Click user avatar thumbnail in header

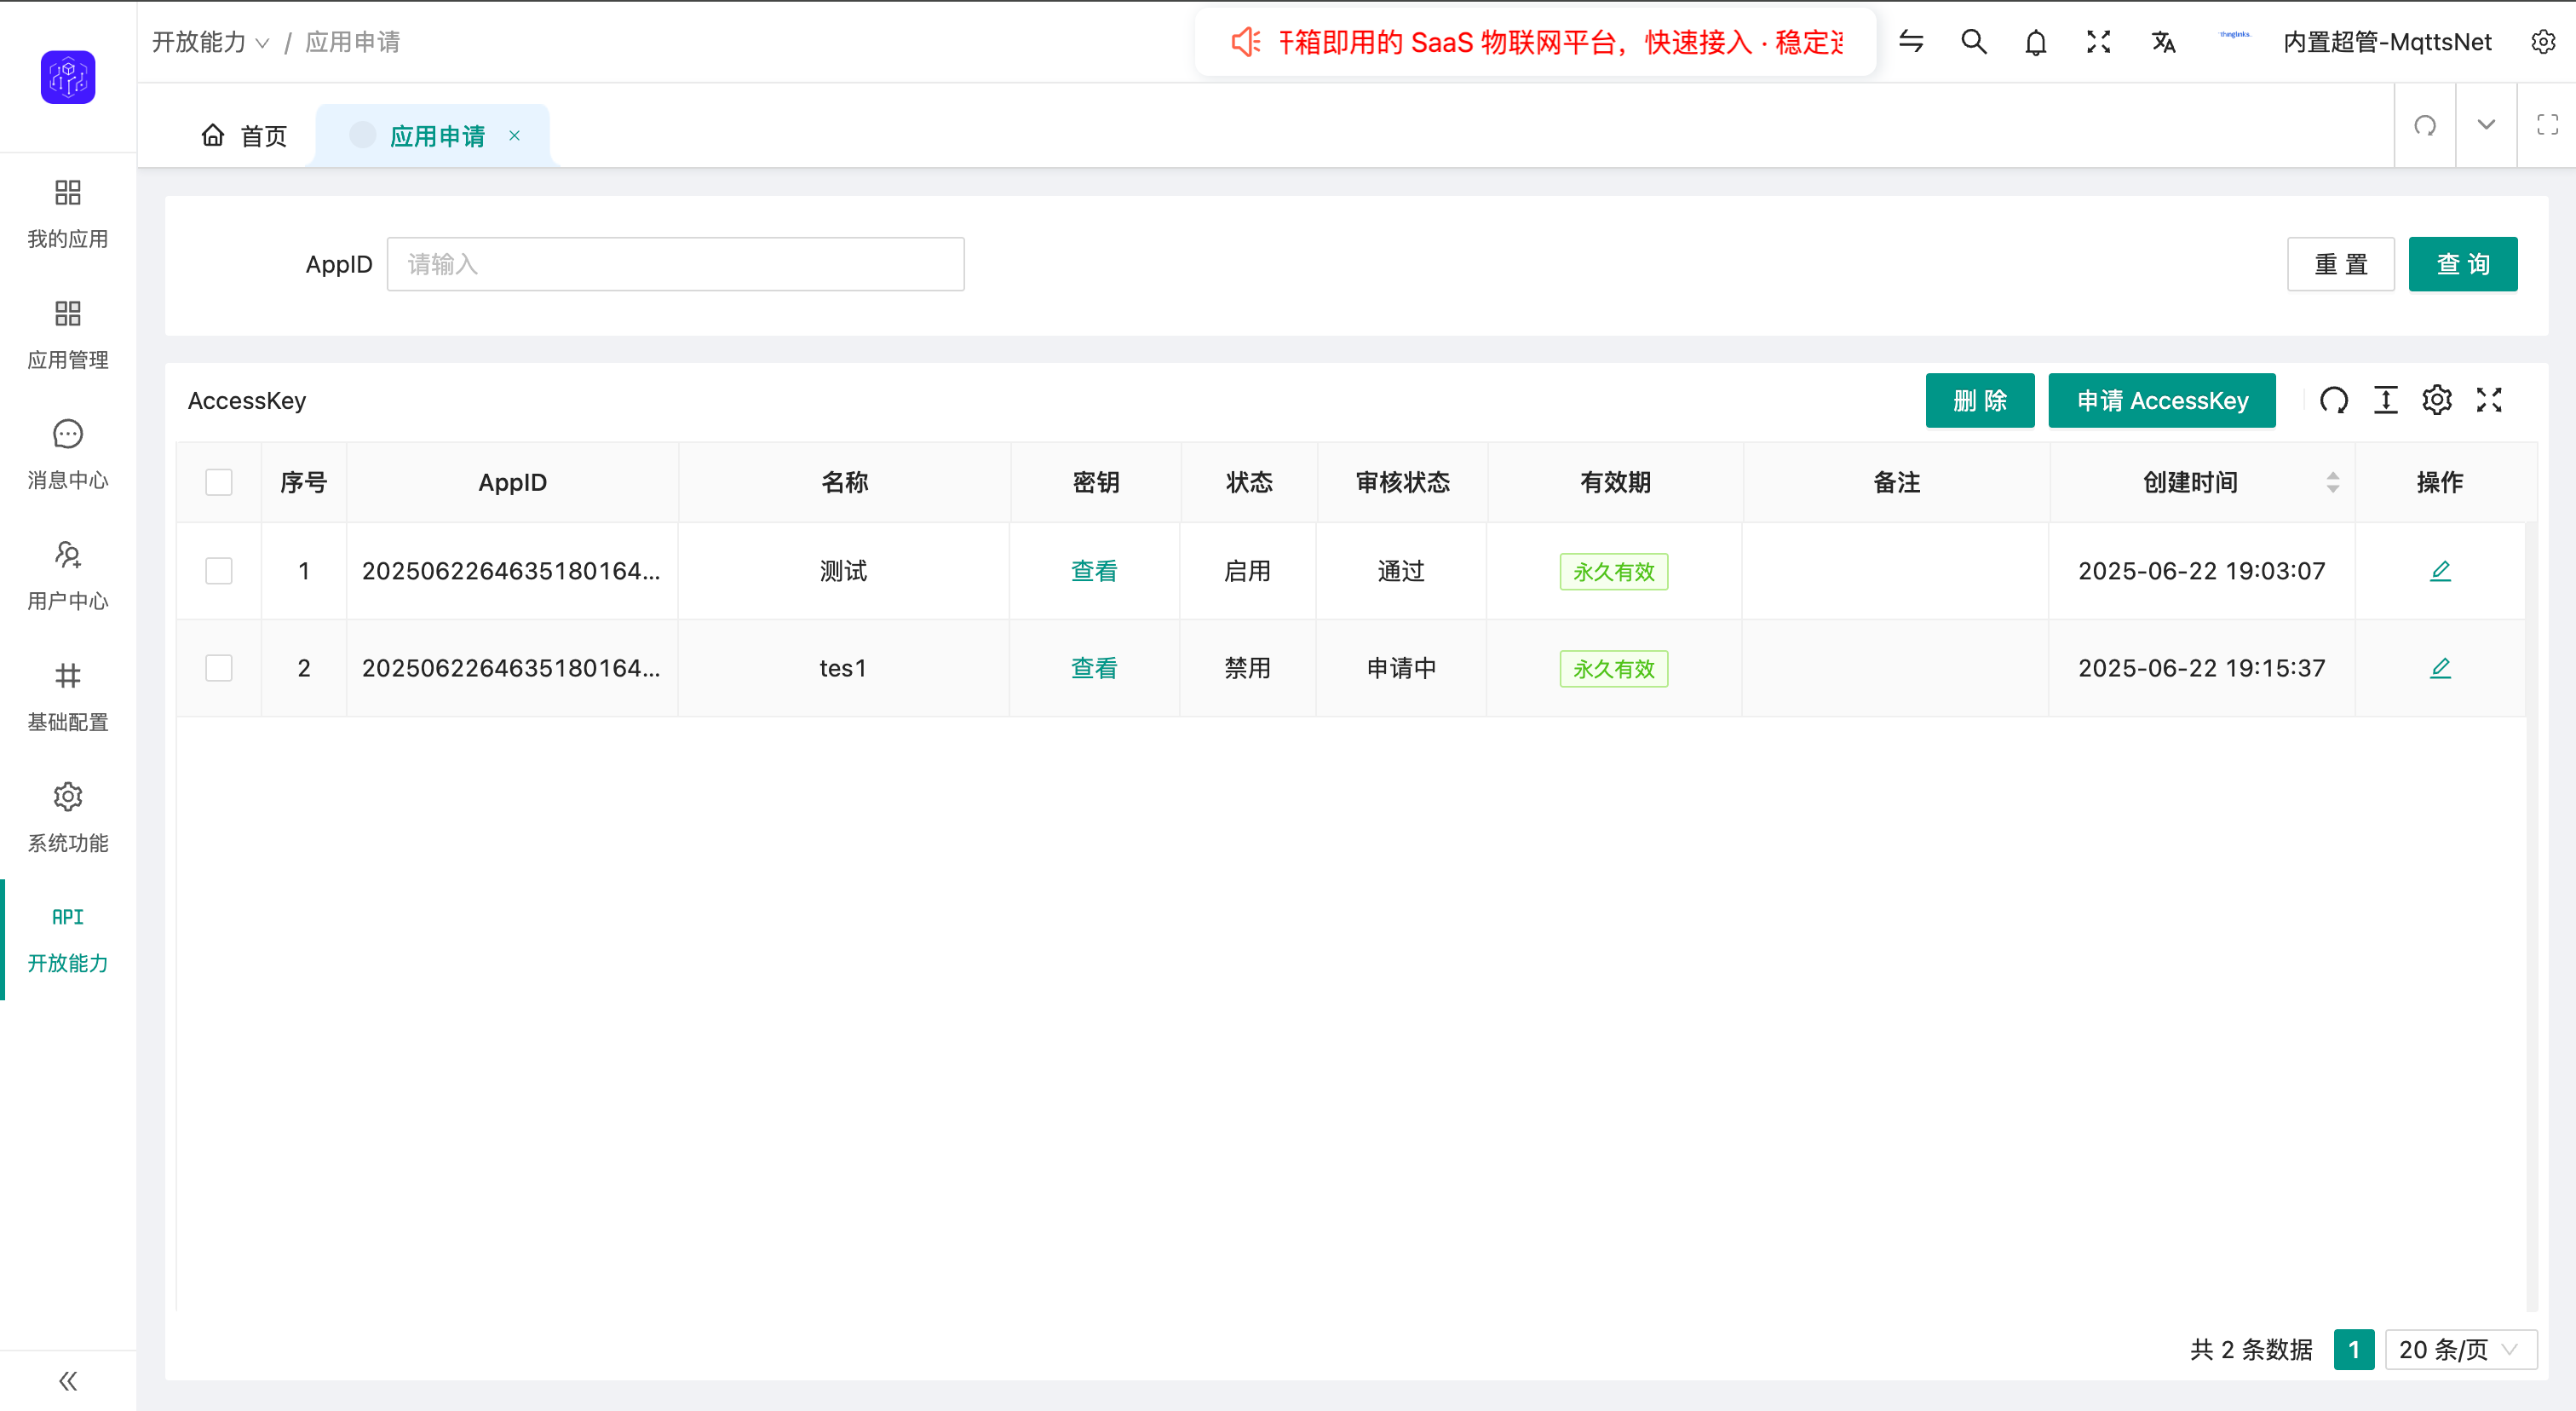pyautogui.click(x=2234, y=35)
